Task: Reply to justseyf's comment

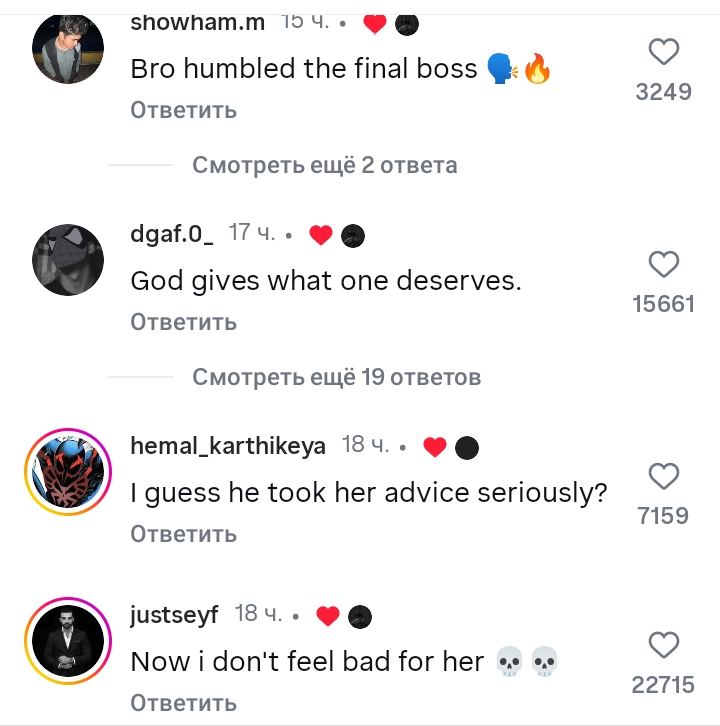Action: pyautogui.click(x=183, y=703)
